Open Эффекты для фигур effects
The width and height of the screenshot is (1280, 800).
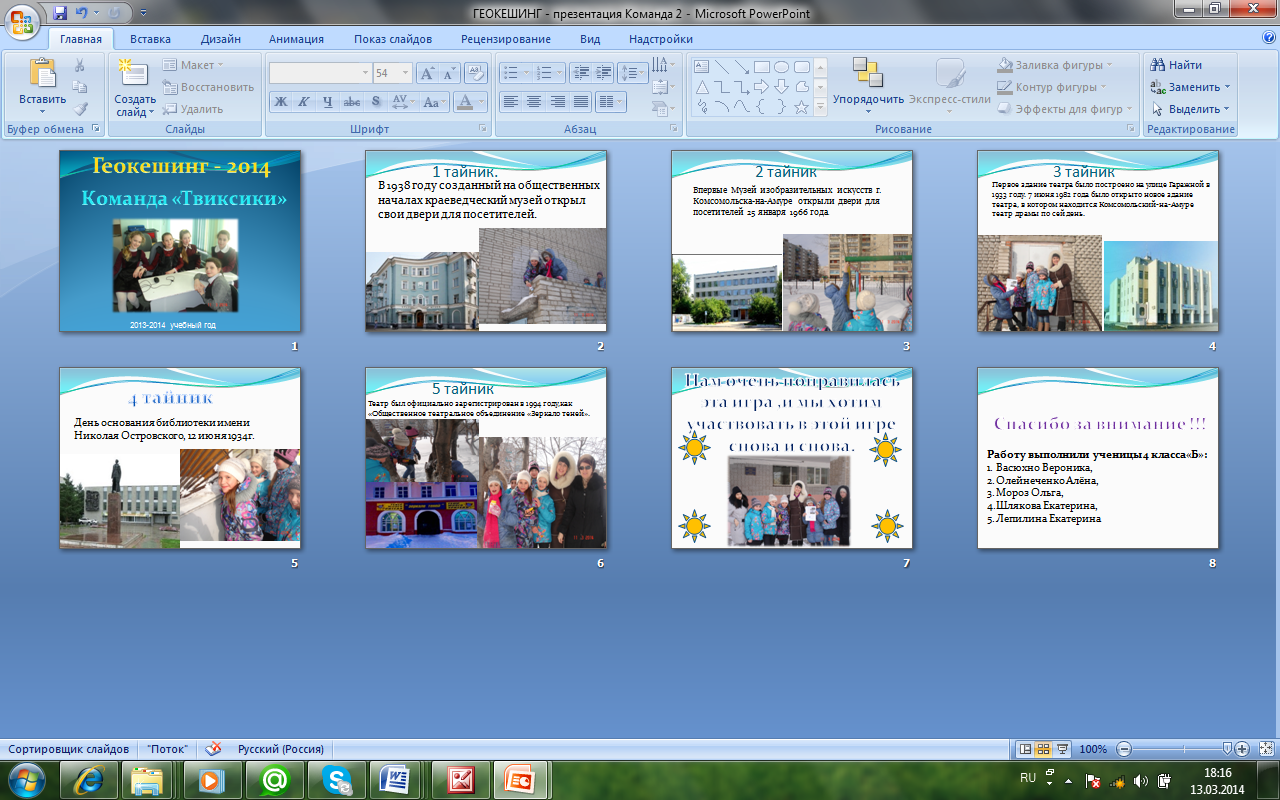click(1066, 109)
